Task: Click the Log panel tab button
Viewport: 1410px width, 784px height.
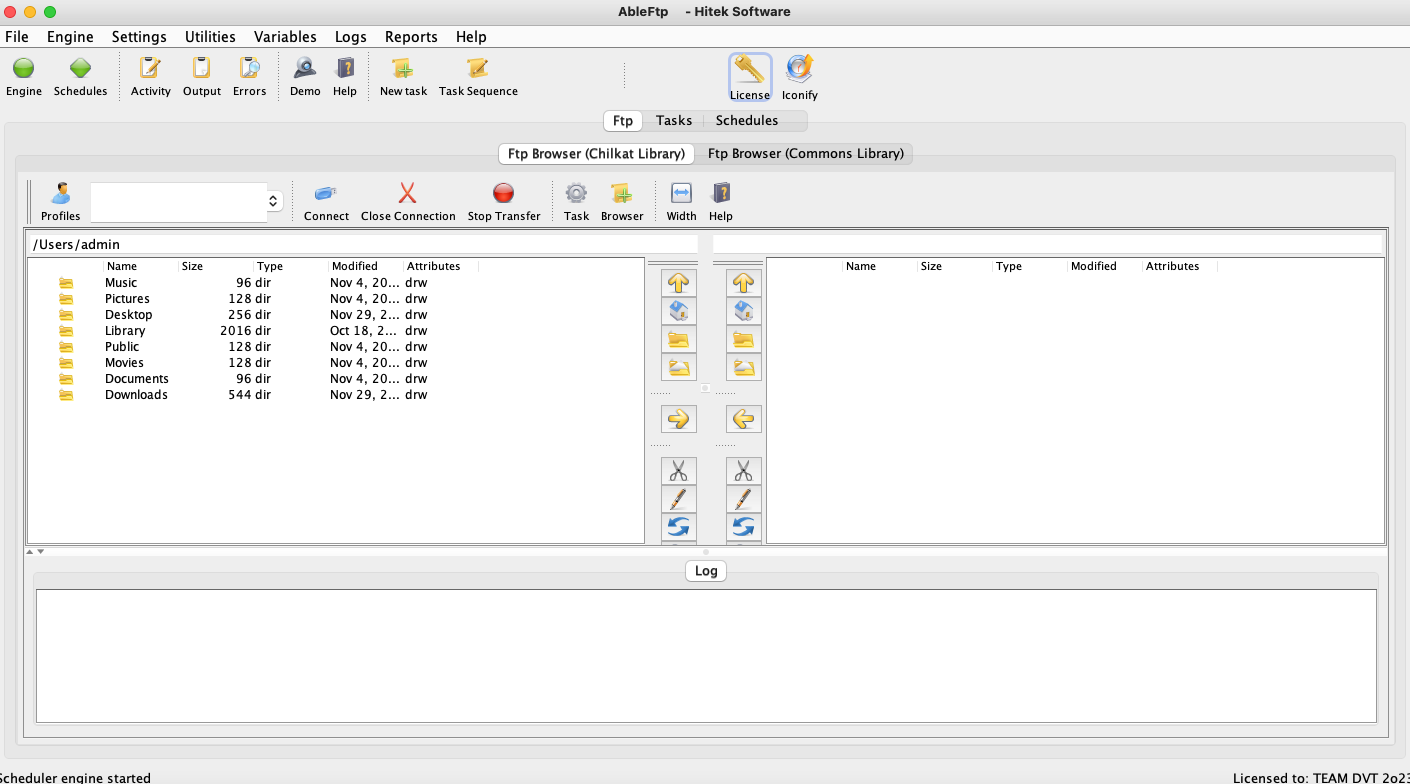Action: (x=706, y=571)
